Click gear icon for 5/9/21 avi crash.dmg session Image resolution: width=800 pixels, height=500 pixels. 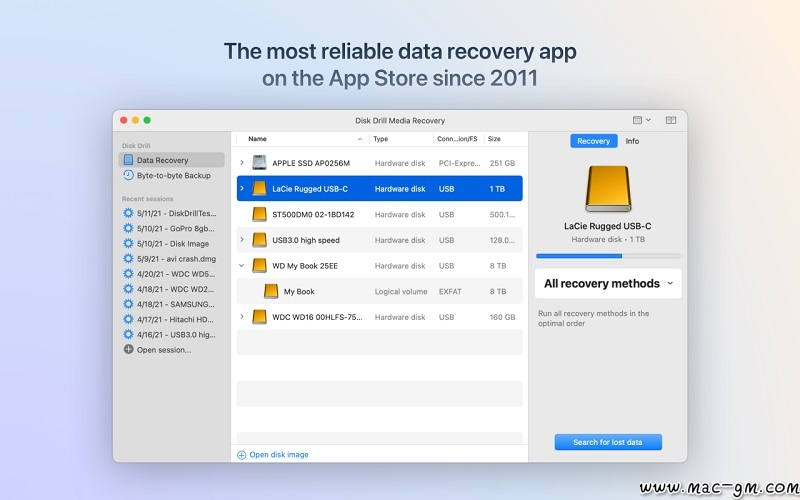(x=128, y=259)
